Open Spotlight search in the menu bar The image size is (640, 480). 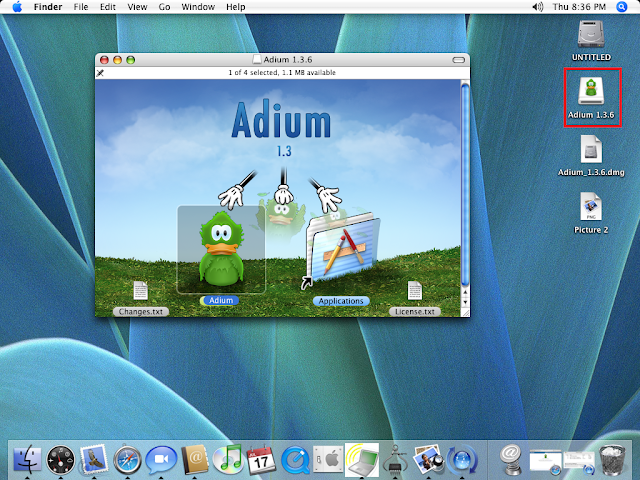point(622,7)
